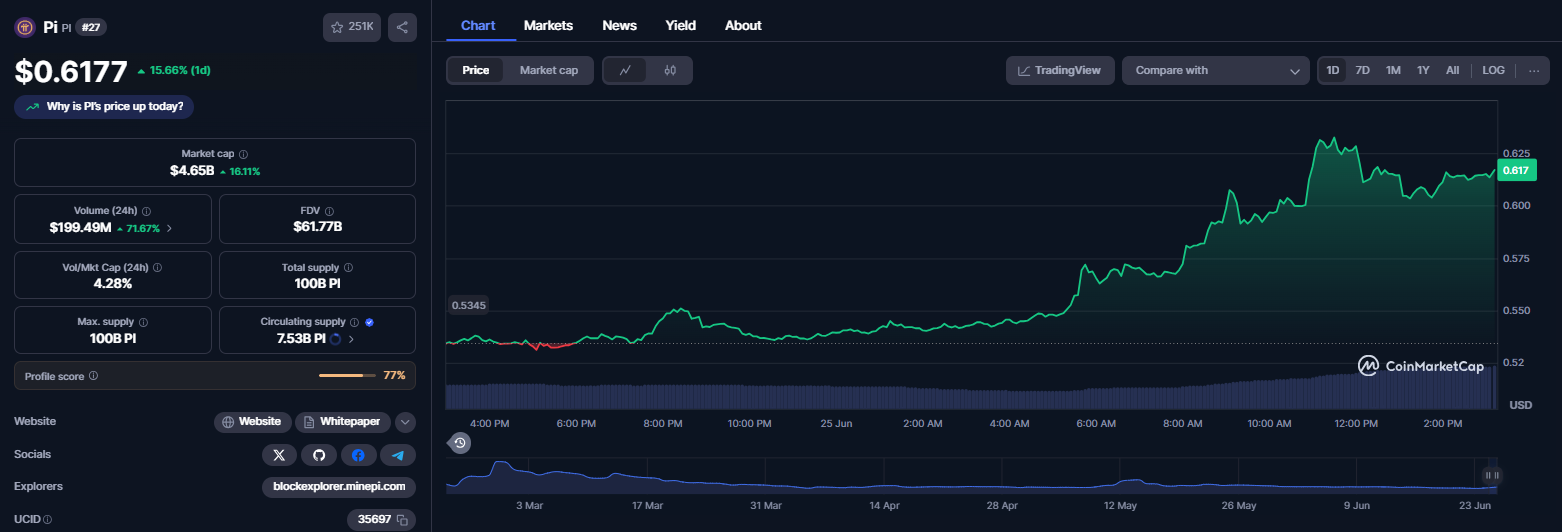Screen dimensions: 1562x532
Task: Open the Whitepaper link
Action: (341, 422)
